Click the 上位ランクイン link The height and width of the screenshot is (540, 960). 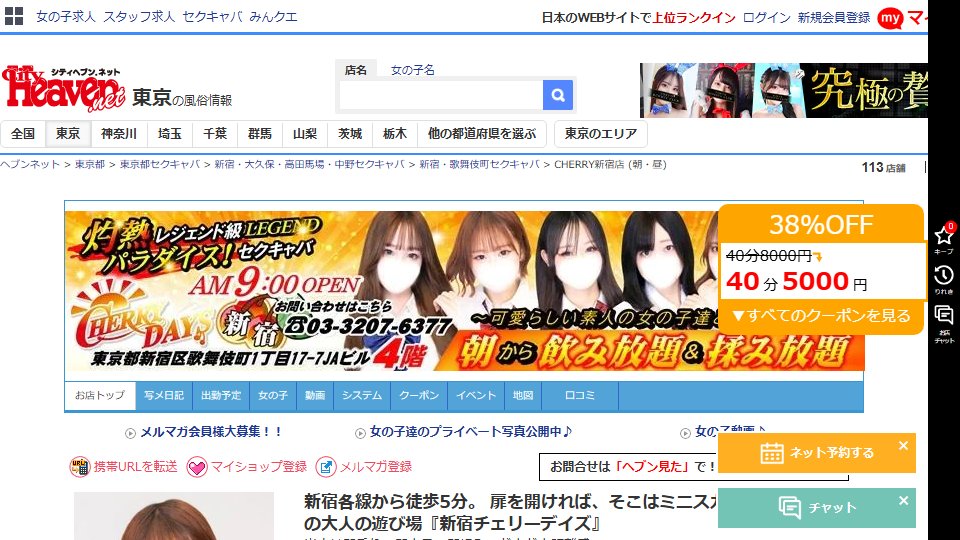(694, 18)
